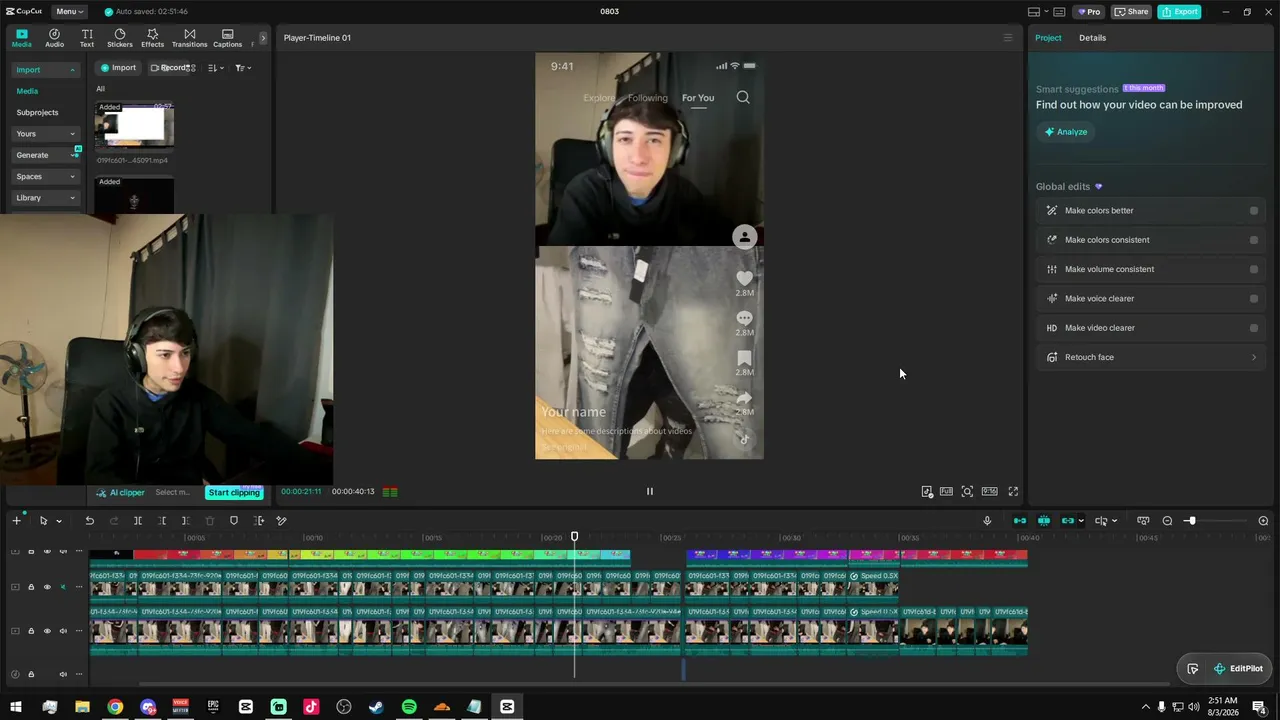
Task: Open the Transitions tab
Action: (x=189, y=38)
